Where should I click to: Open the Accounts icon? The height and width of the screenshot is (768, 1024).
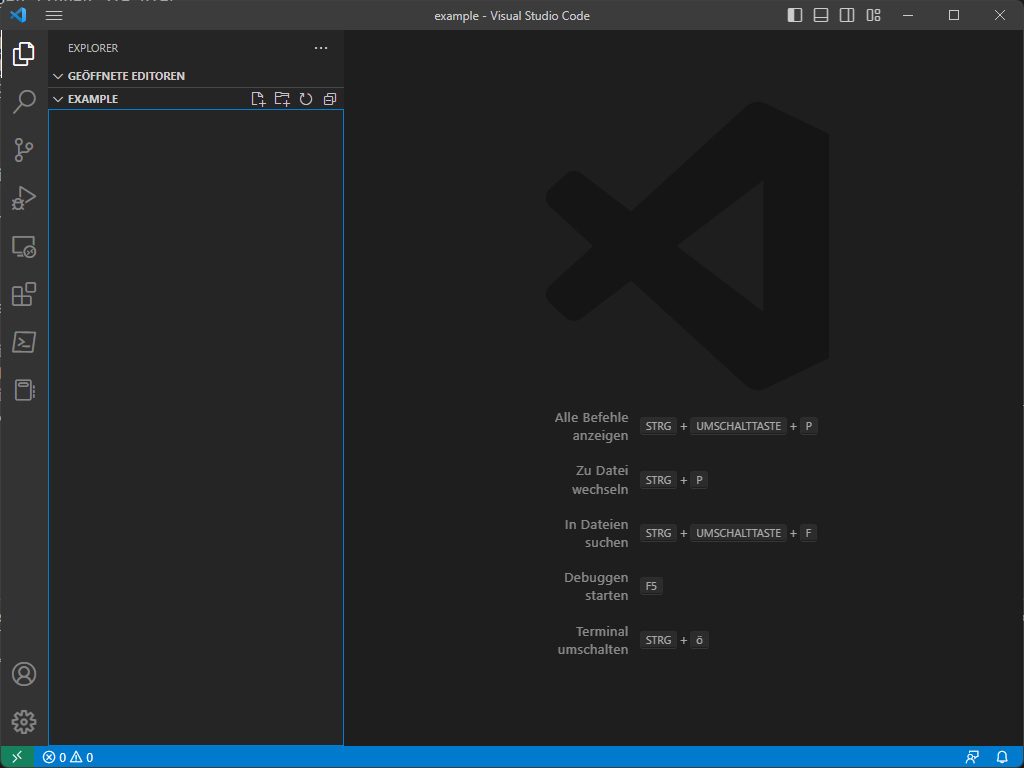click(24, 674)
